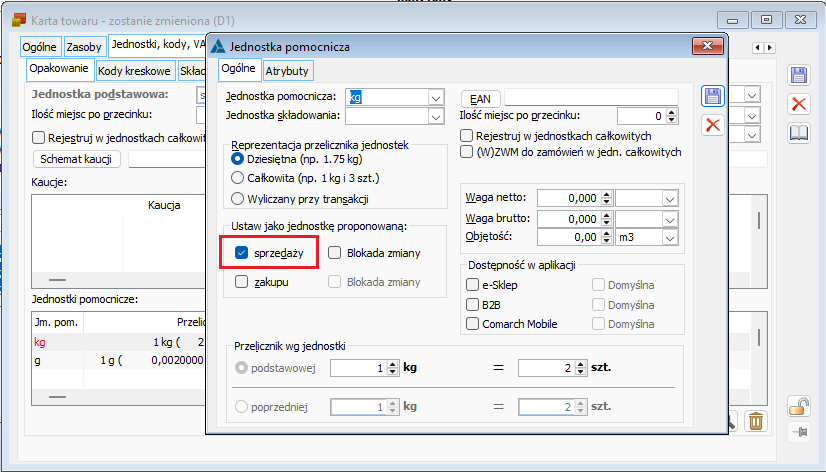Viewport: 826px width, 472px height.
Task: Select the kg row in Jednostki pomocnicze list
Action: [x=118, y=342]
